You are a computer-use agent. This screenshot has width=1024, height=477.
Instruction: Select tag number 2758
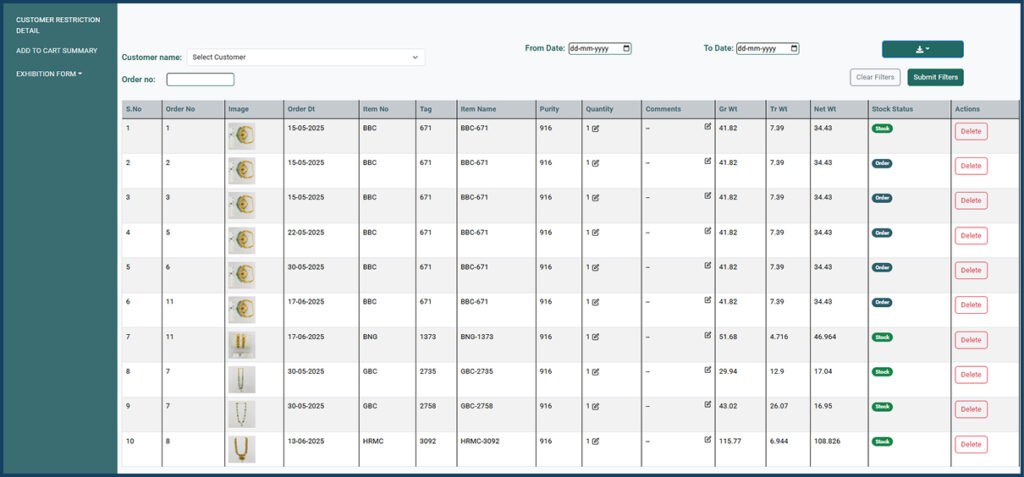click(428, 406)
